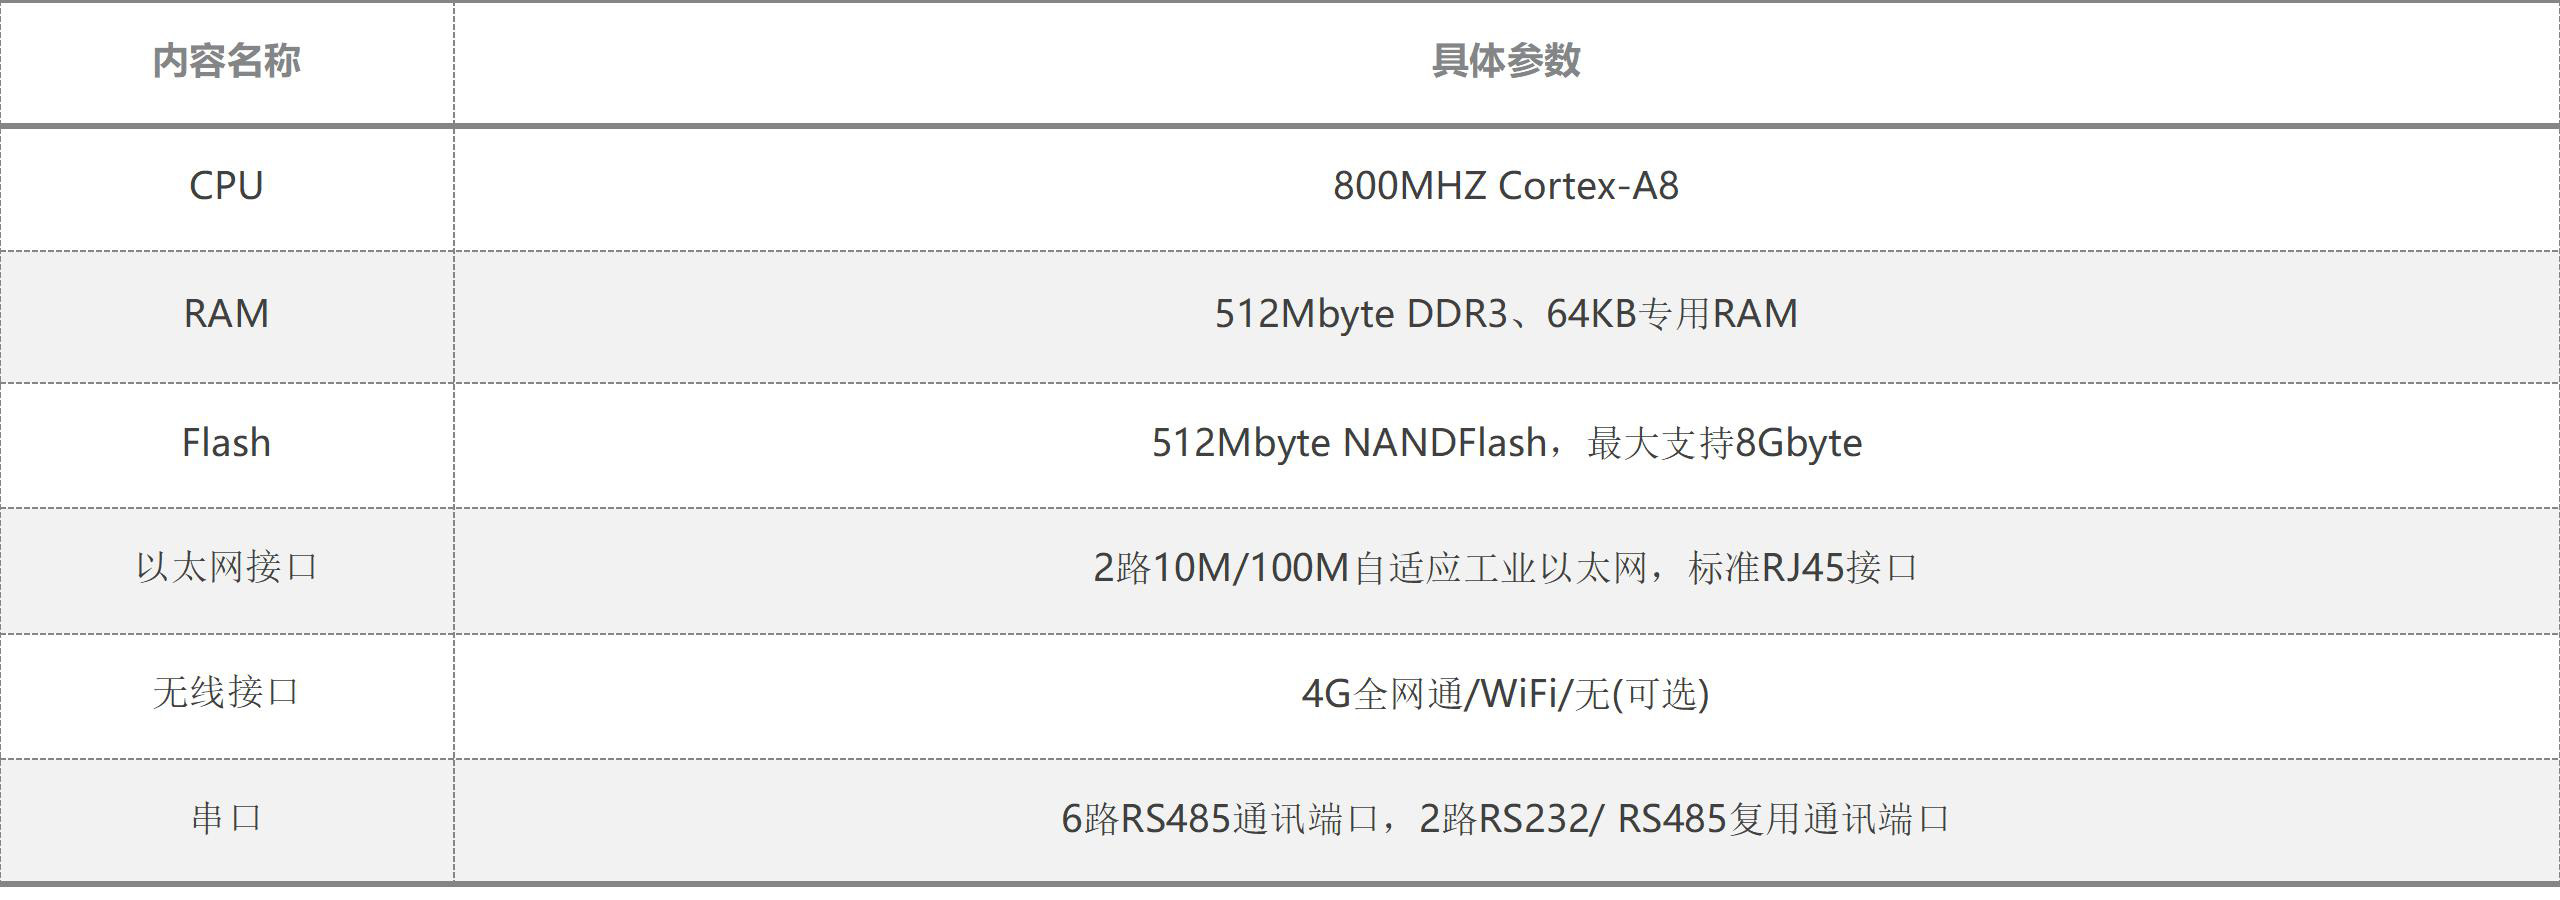
Task: Click the 2路RS232/ RS485复用通讯端口 text
Action: coord(1685,820)
